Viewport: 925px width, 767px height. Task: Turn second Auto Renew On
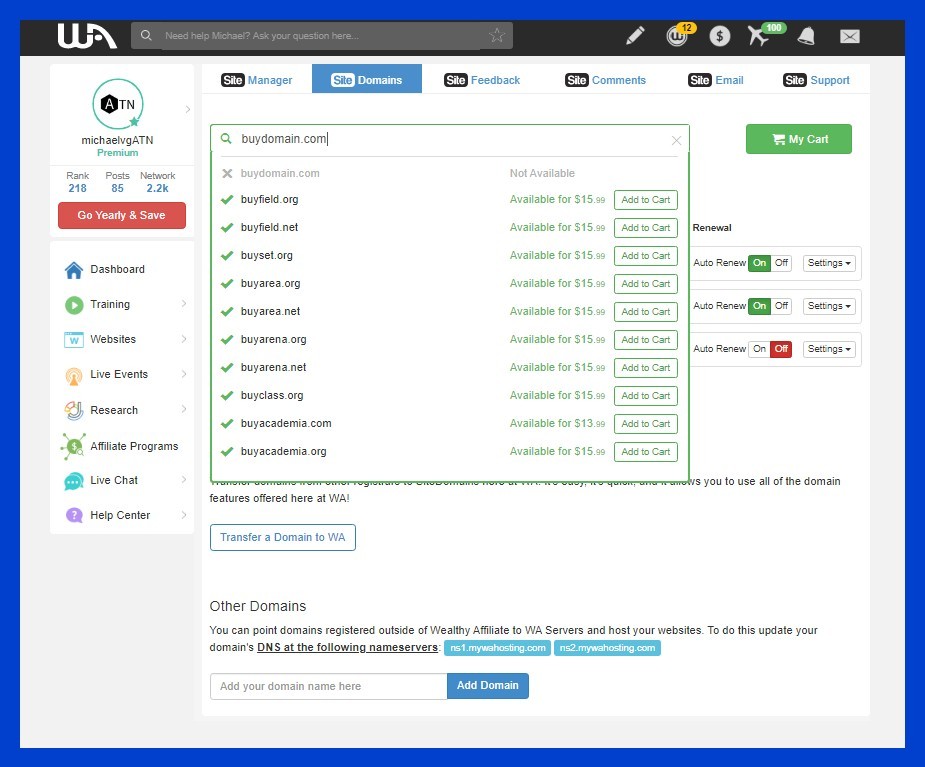pos(759,306)
